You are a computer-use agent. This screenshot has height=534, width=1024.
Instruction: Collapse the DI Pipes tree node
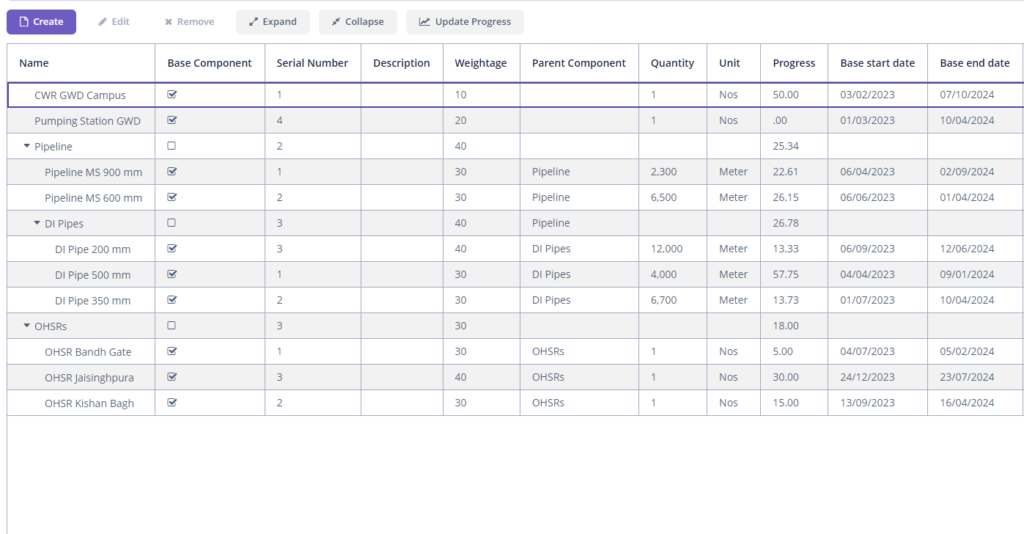tap(37, 224)
